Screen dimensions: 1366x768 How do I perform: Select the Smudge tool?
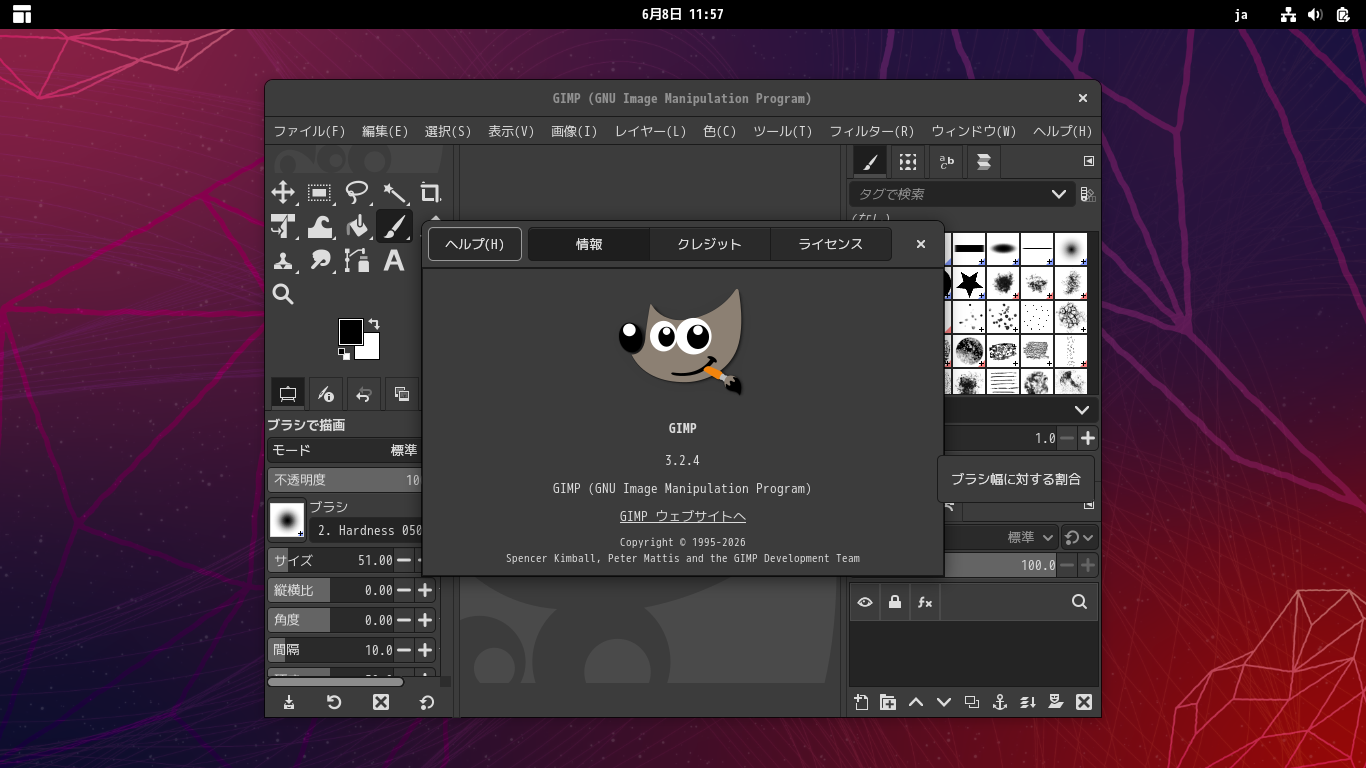tap(320, 261)
